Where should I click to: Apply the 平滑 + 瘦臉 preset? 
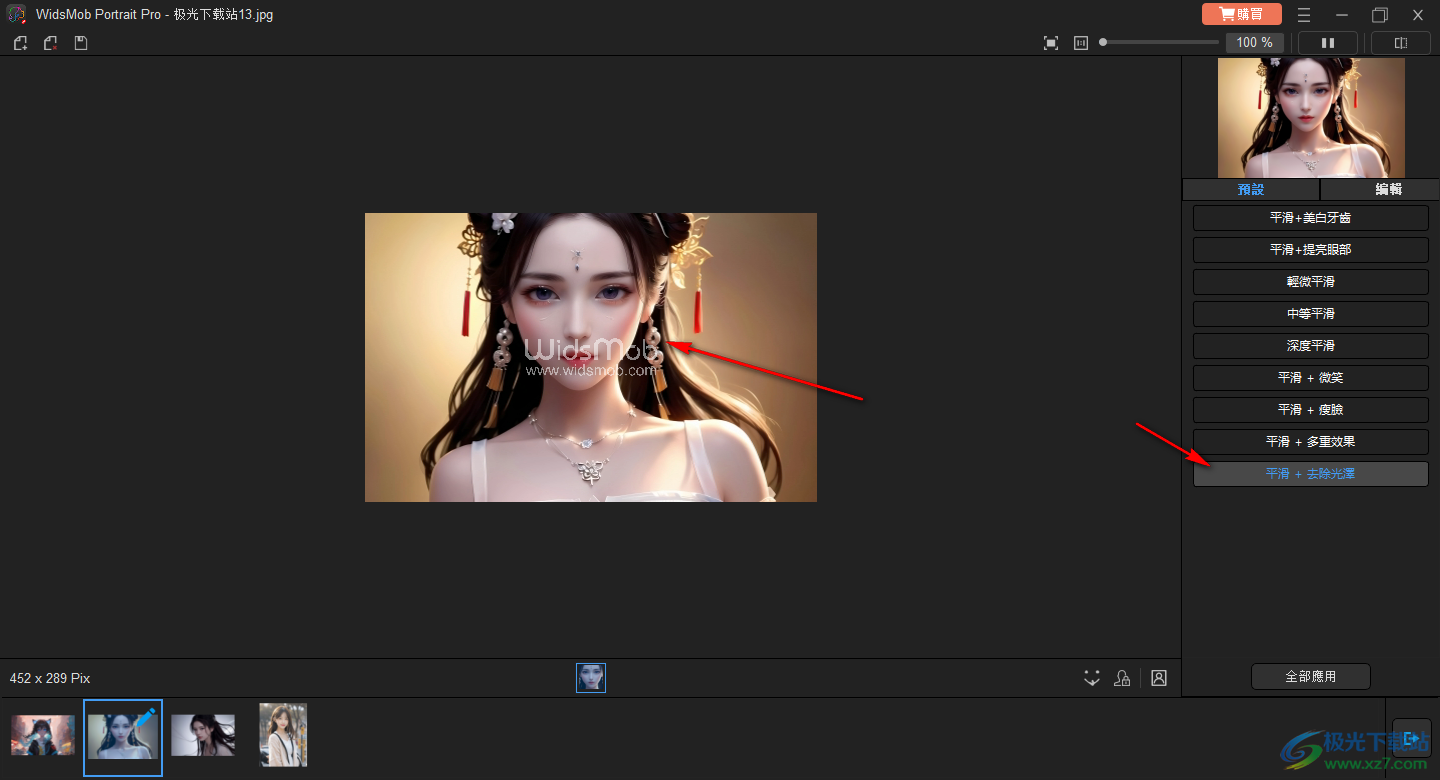[x=1311, y=410]
